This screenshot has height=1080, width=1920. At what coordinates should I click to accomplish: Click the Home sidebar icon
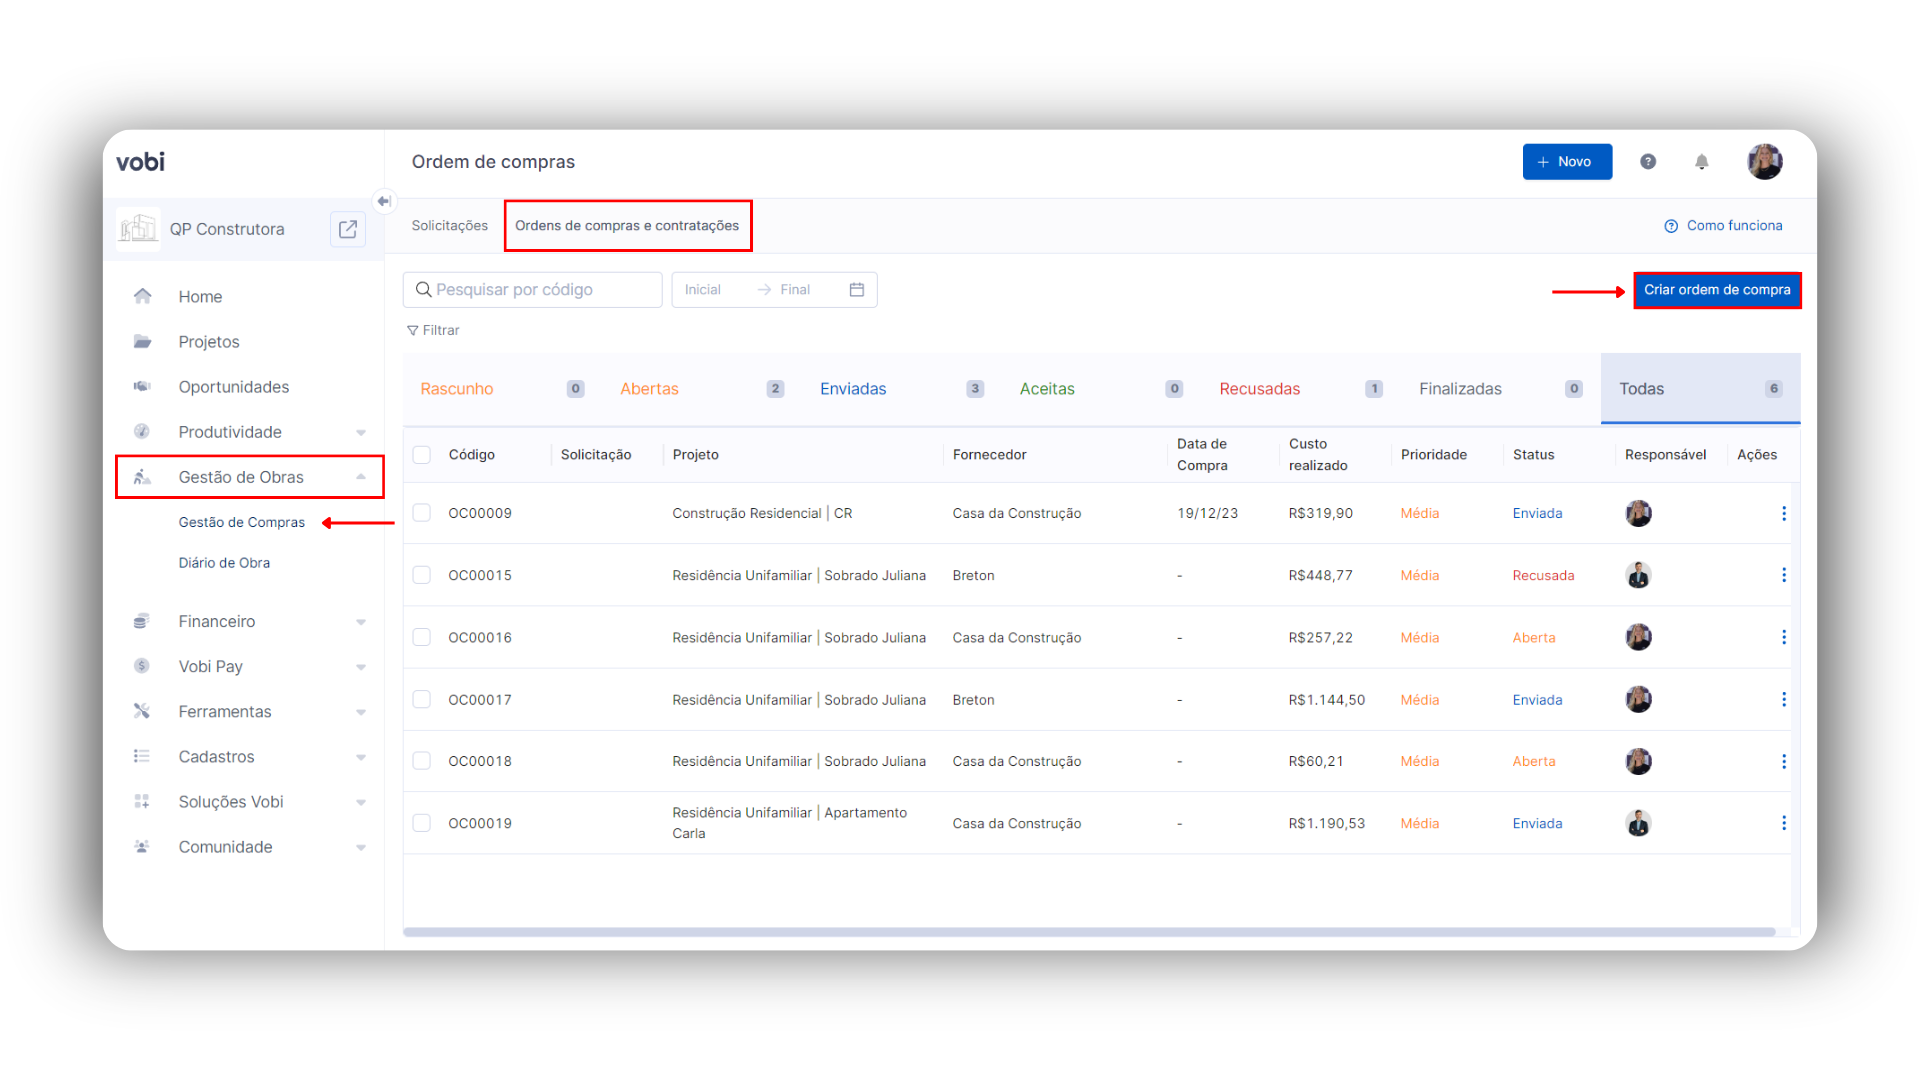coord(143,297)
